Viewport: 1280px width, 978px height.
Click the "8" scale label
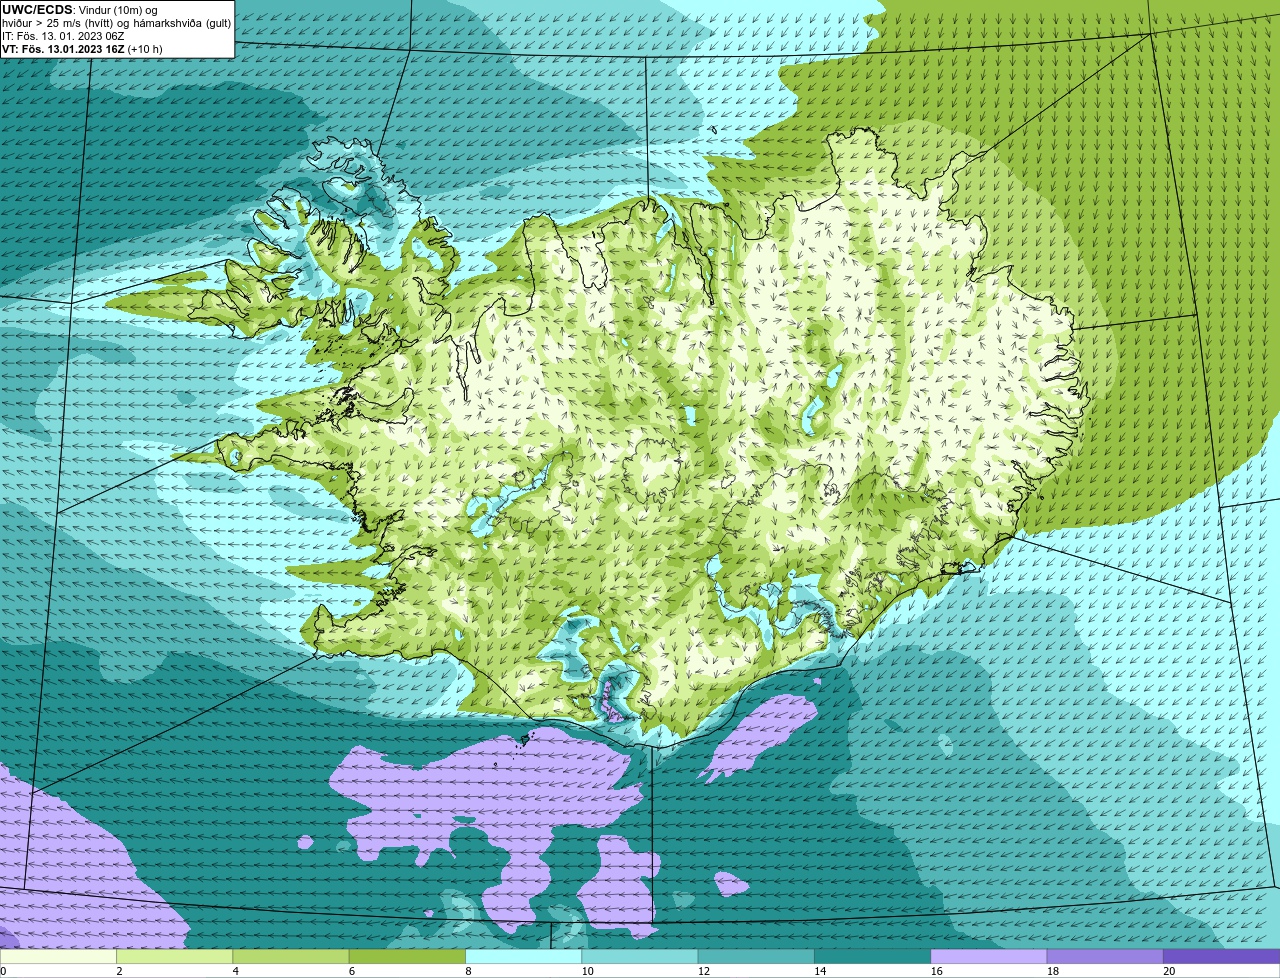click(468, 971)
